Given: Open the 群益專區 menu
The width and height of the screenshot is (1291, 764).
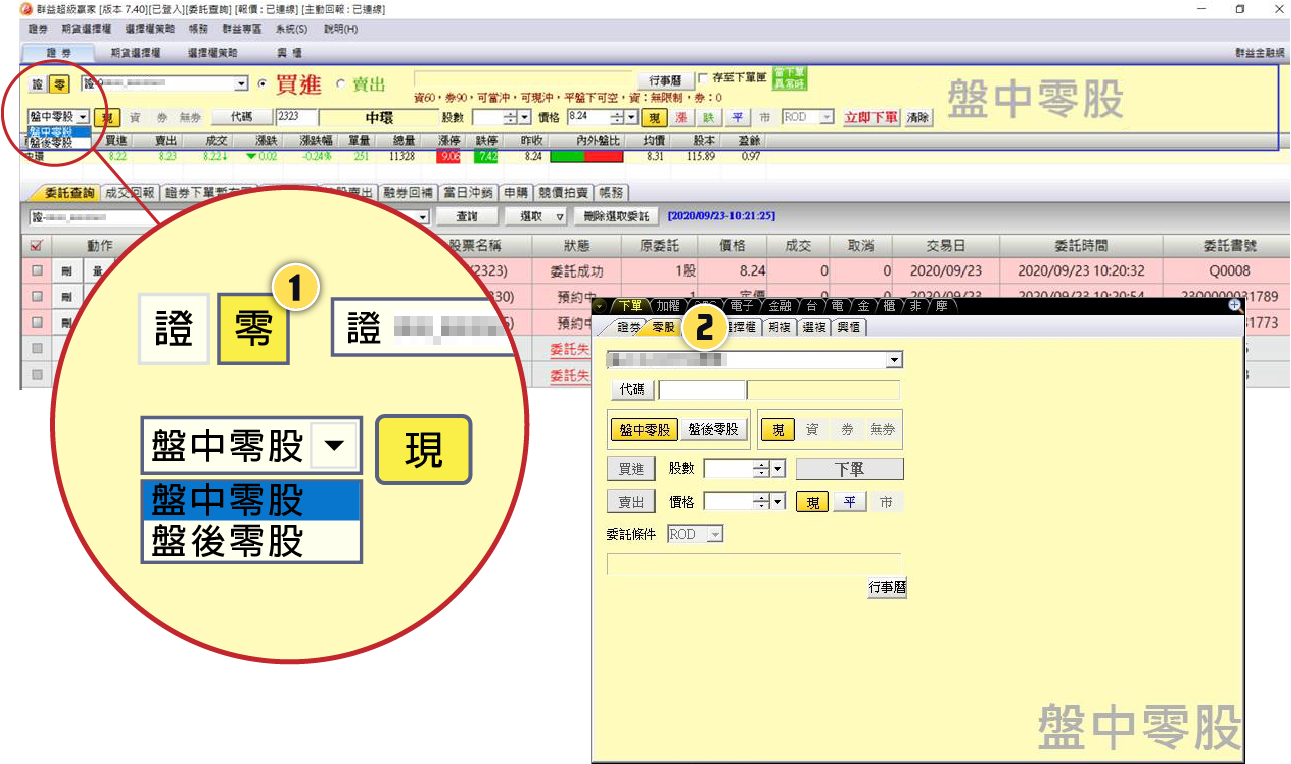Looking at the screenshot, I should [x=240, y=29].
